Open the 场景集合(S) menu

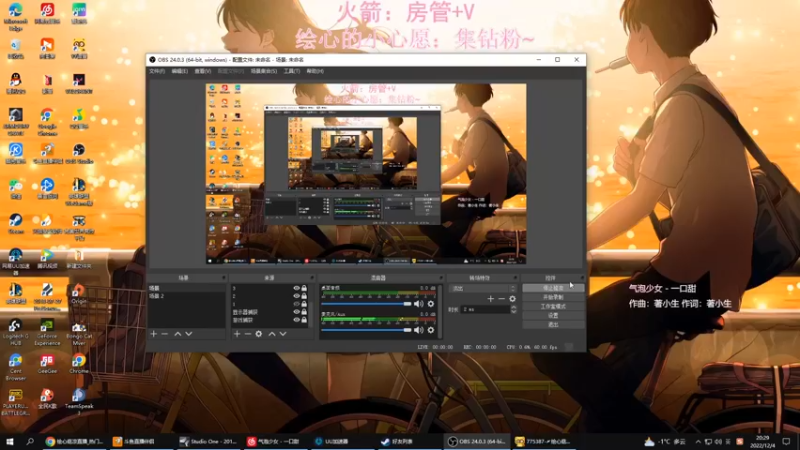264,71
